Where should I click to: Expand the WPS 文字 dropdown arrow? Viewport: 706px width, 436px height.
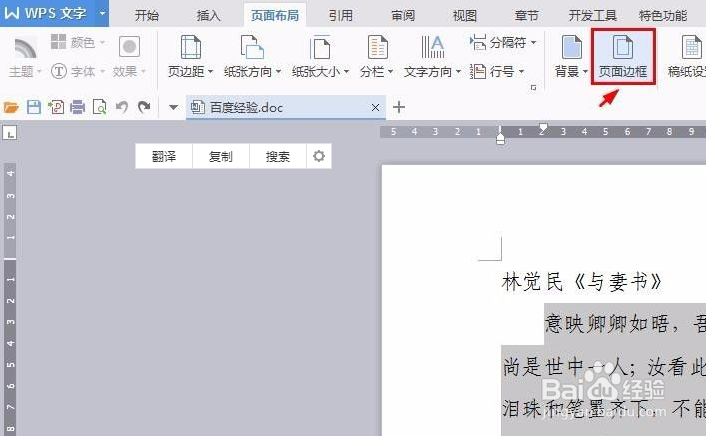pos(103,13)
